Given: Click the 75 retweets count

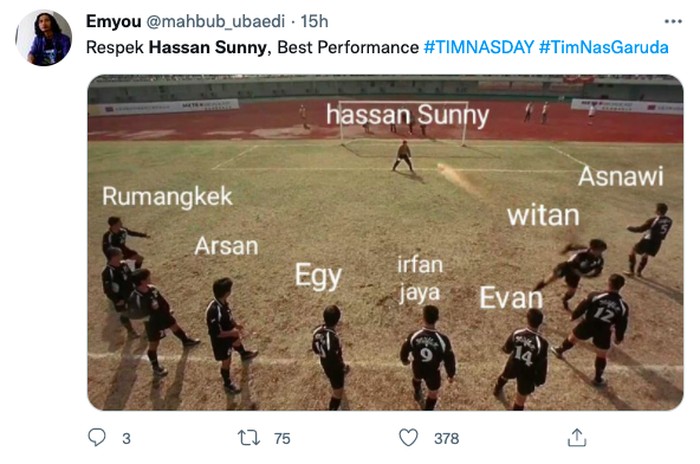Looking at the screenshot, I should click(282, 438).
